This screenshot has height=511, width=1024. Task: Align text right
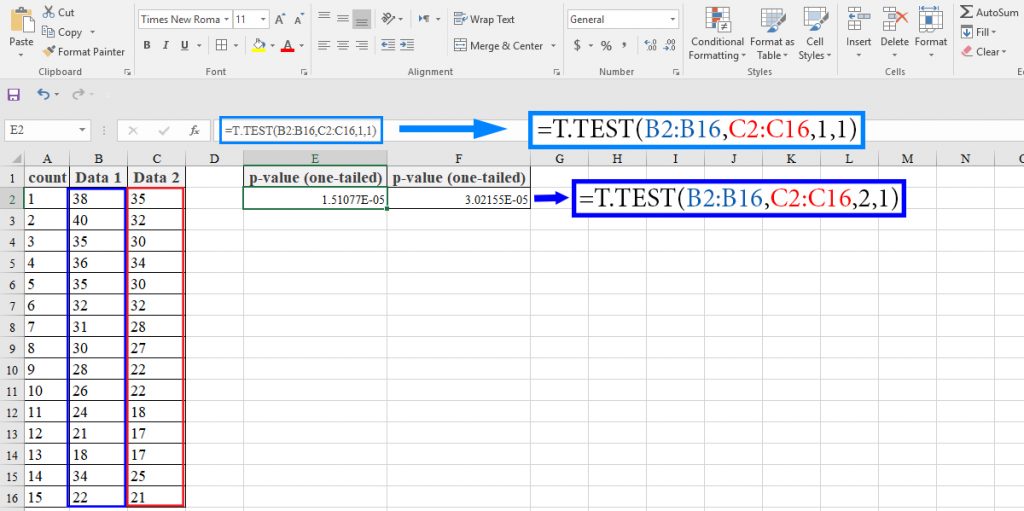(362, 46)
